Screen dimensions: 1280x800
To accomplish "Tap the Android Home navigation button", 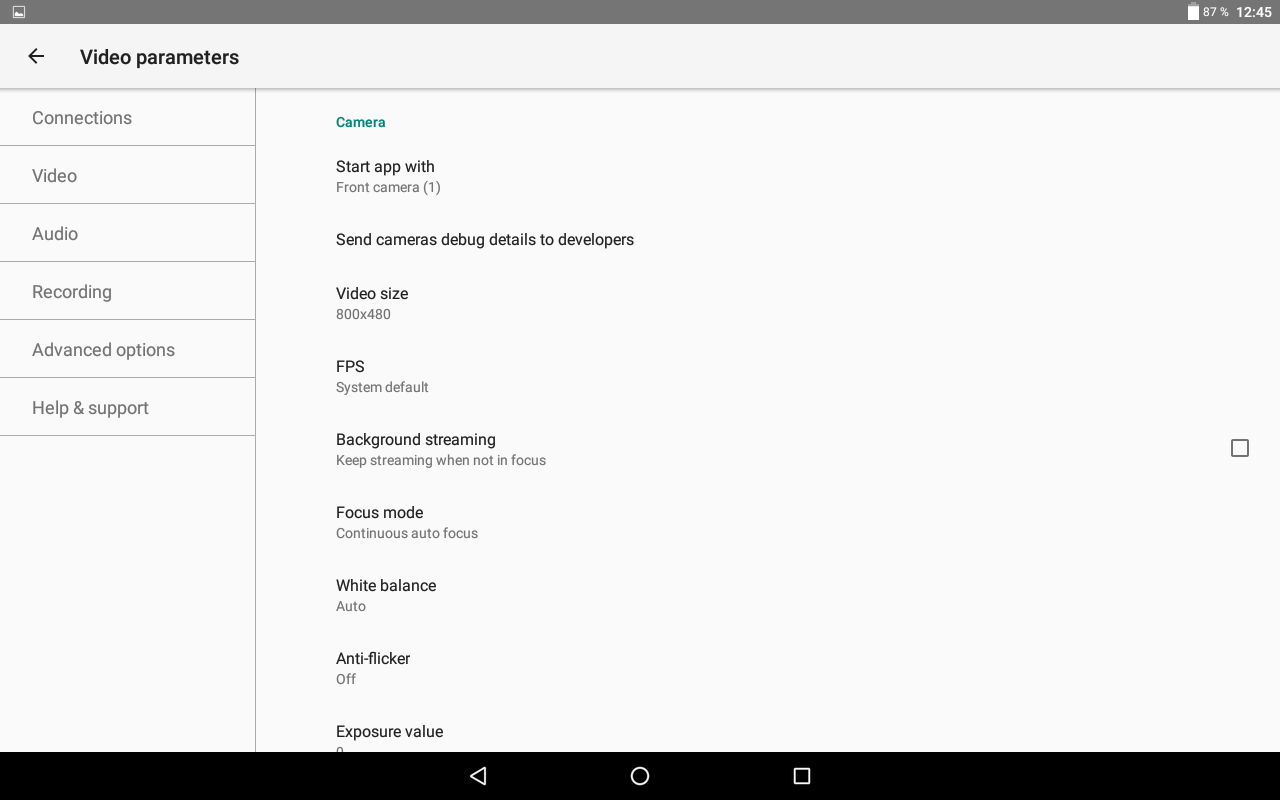I will coord(640,776).
